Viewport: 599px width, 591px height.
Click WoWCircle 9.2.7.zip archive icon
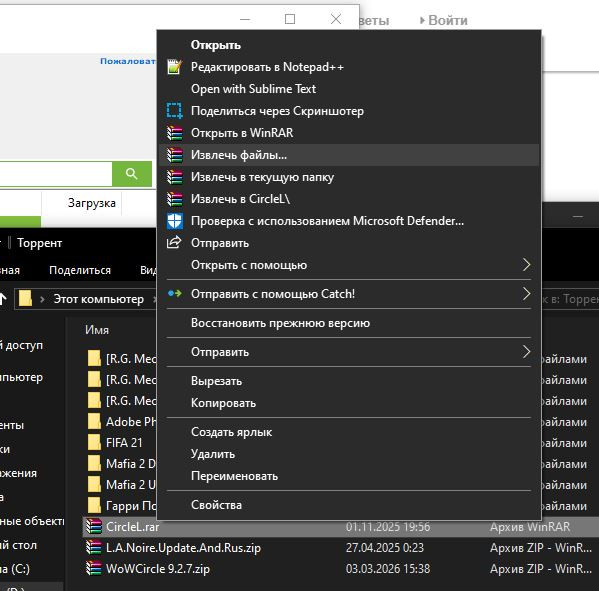click(94, 568)
